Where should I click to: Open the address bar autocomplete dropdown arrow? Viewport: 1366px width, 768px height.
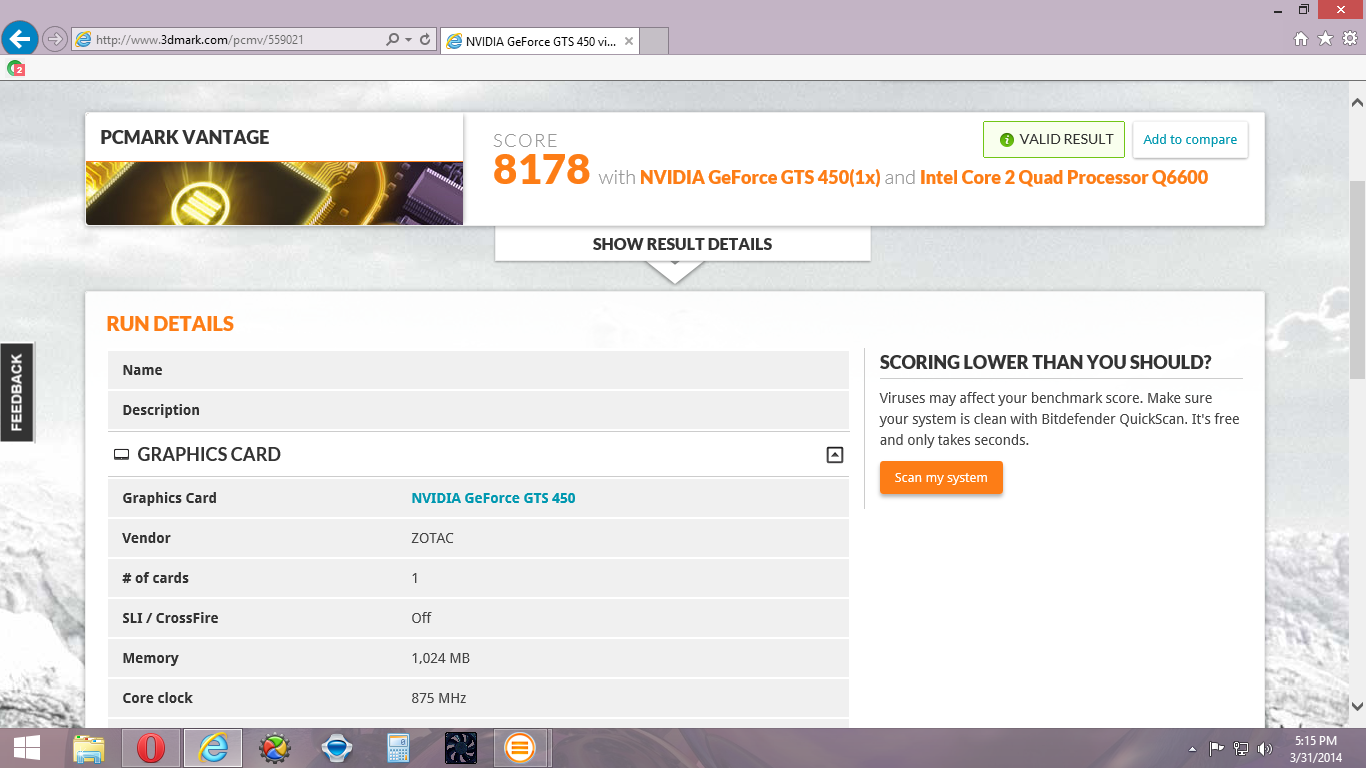pyautogui.click(x=408, y=40)
